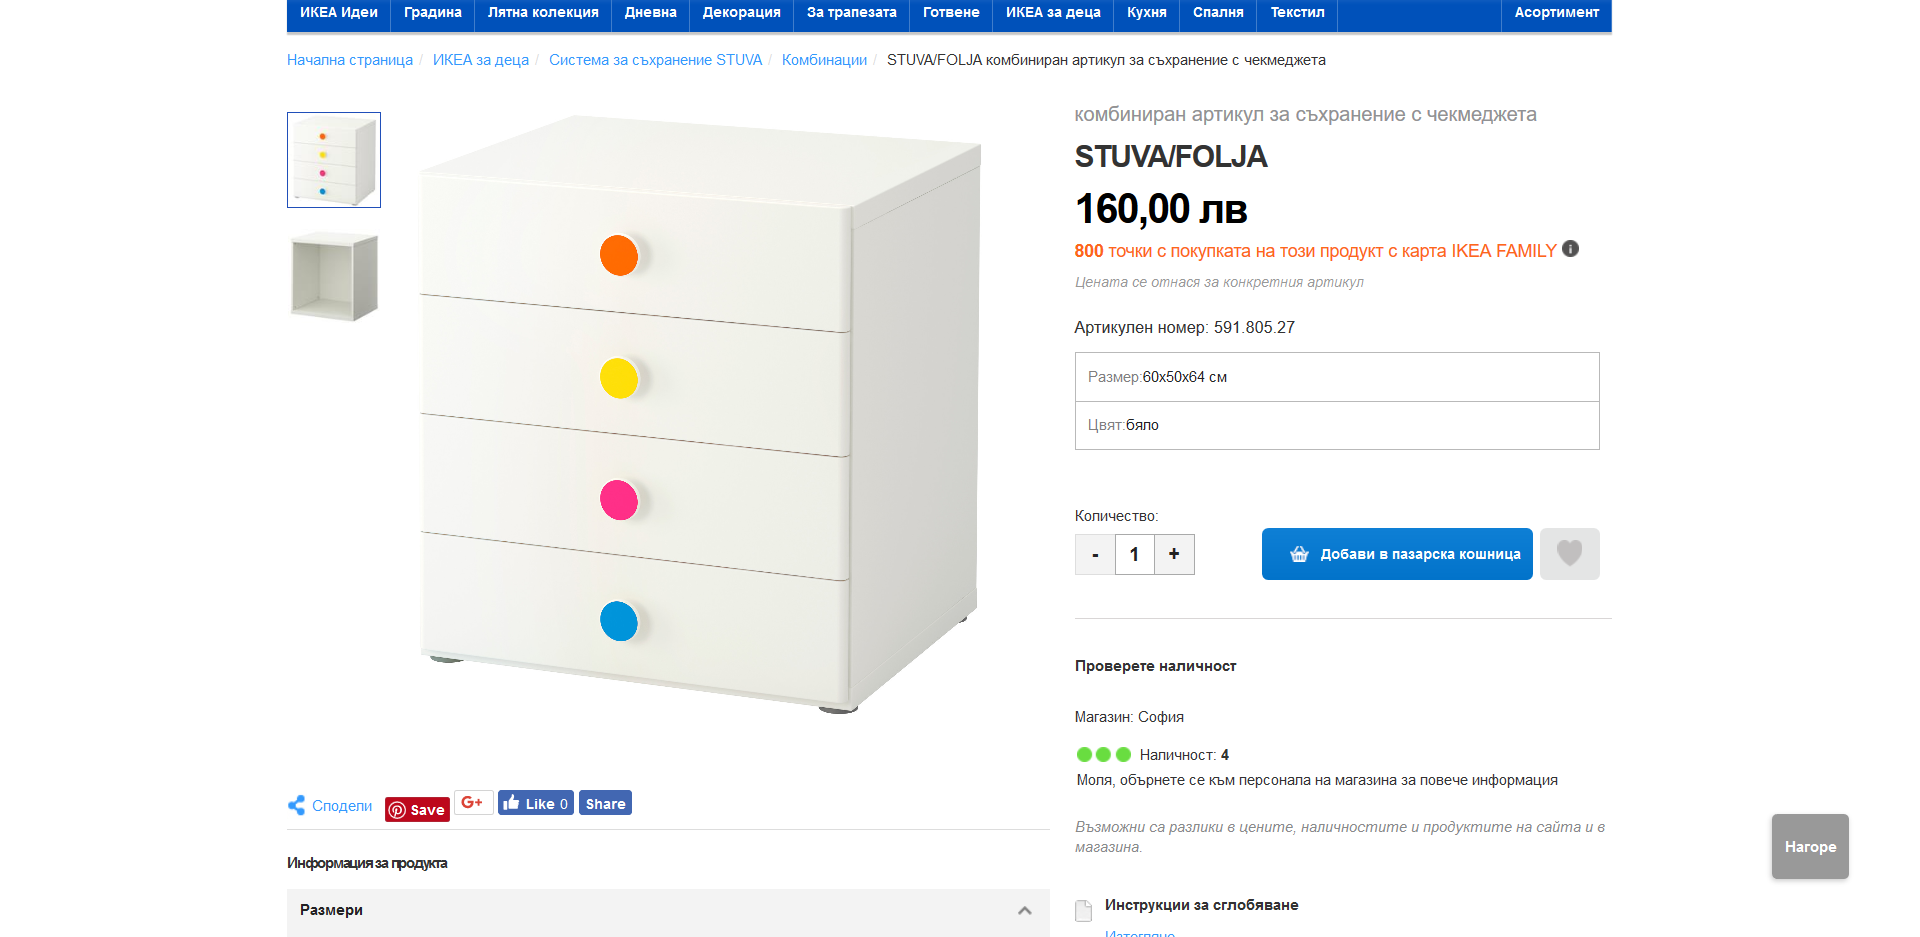Click the assembly instructions document icon

pyautogui.click(x=1083, y=910)
